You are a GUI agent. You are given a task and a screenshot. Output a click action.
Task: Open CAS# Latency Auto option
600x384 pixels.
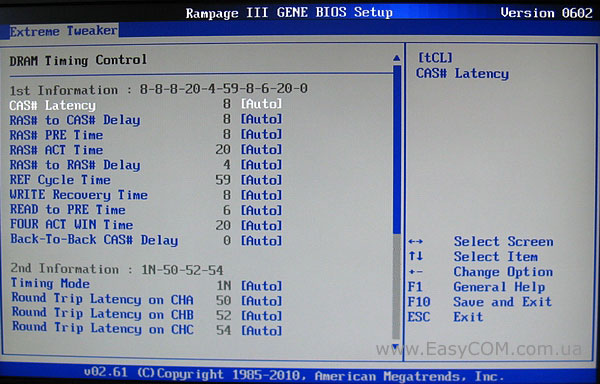click(x=261, y=104)
